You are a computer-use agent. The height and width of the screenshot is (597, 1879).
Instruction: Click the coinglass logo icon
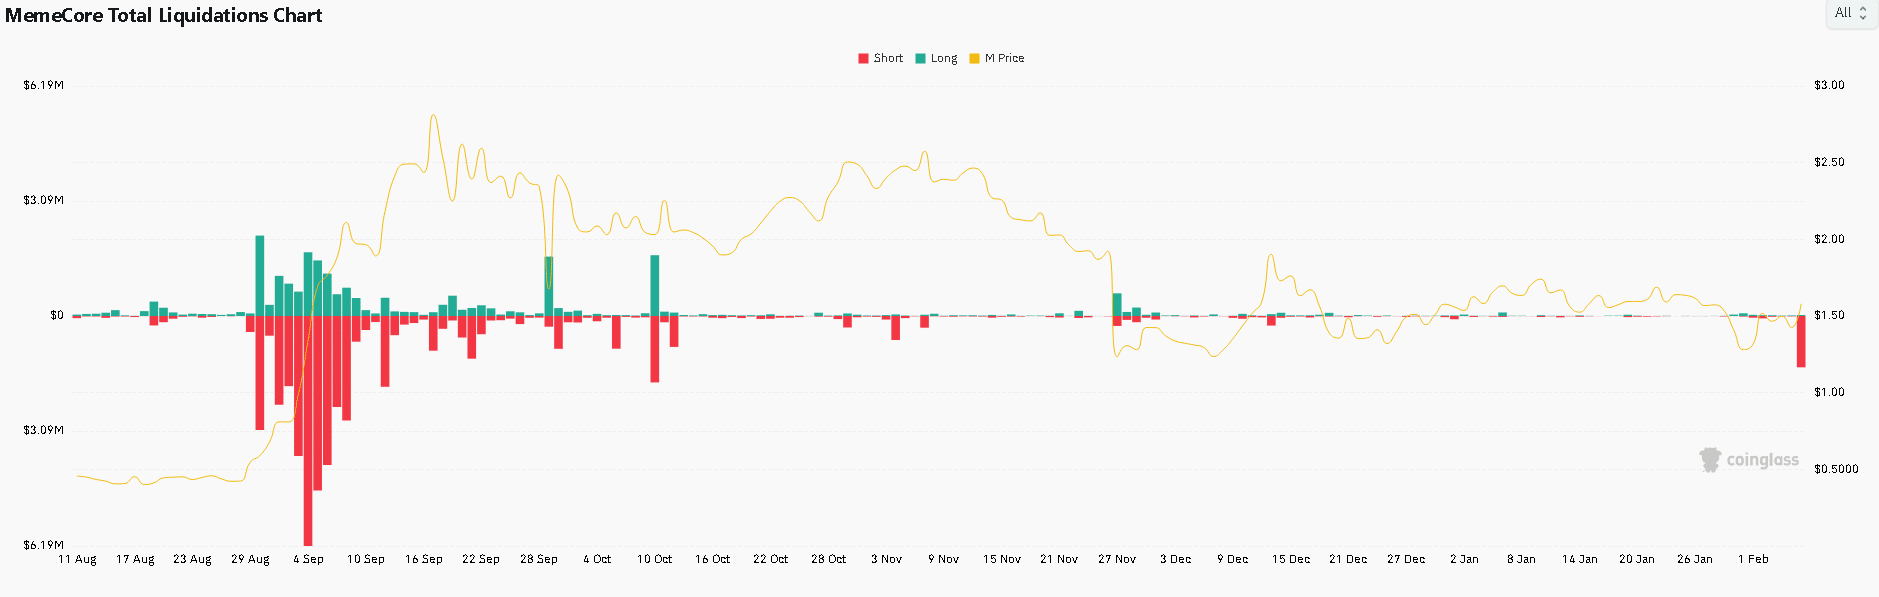1710,460
